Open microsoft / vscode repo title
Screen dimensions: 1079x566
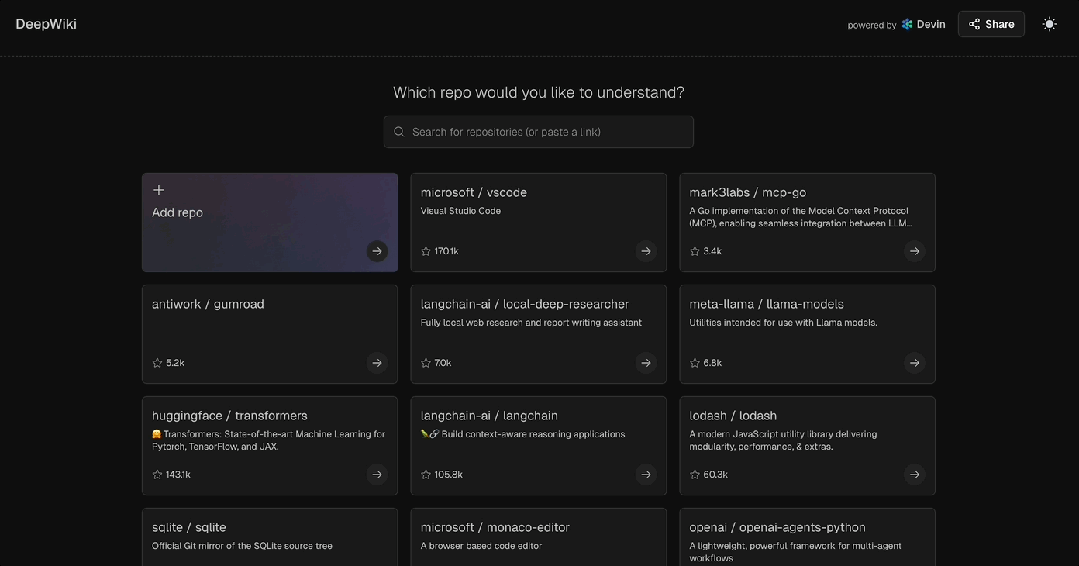pyautogui.click(x=473, y=193)
